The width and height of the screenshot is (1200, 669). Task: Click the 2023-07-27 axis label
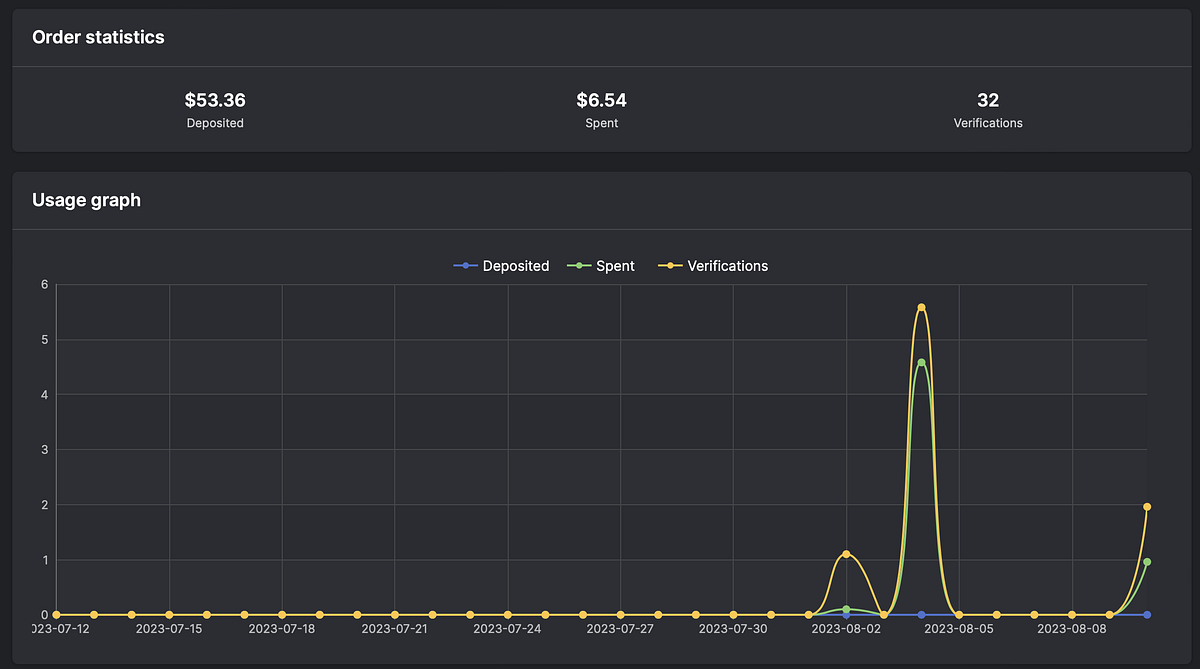[x=620, y=629]
